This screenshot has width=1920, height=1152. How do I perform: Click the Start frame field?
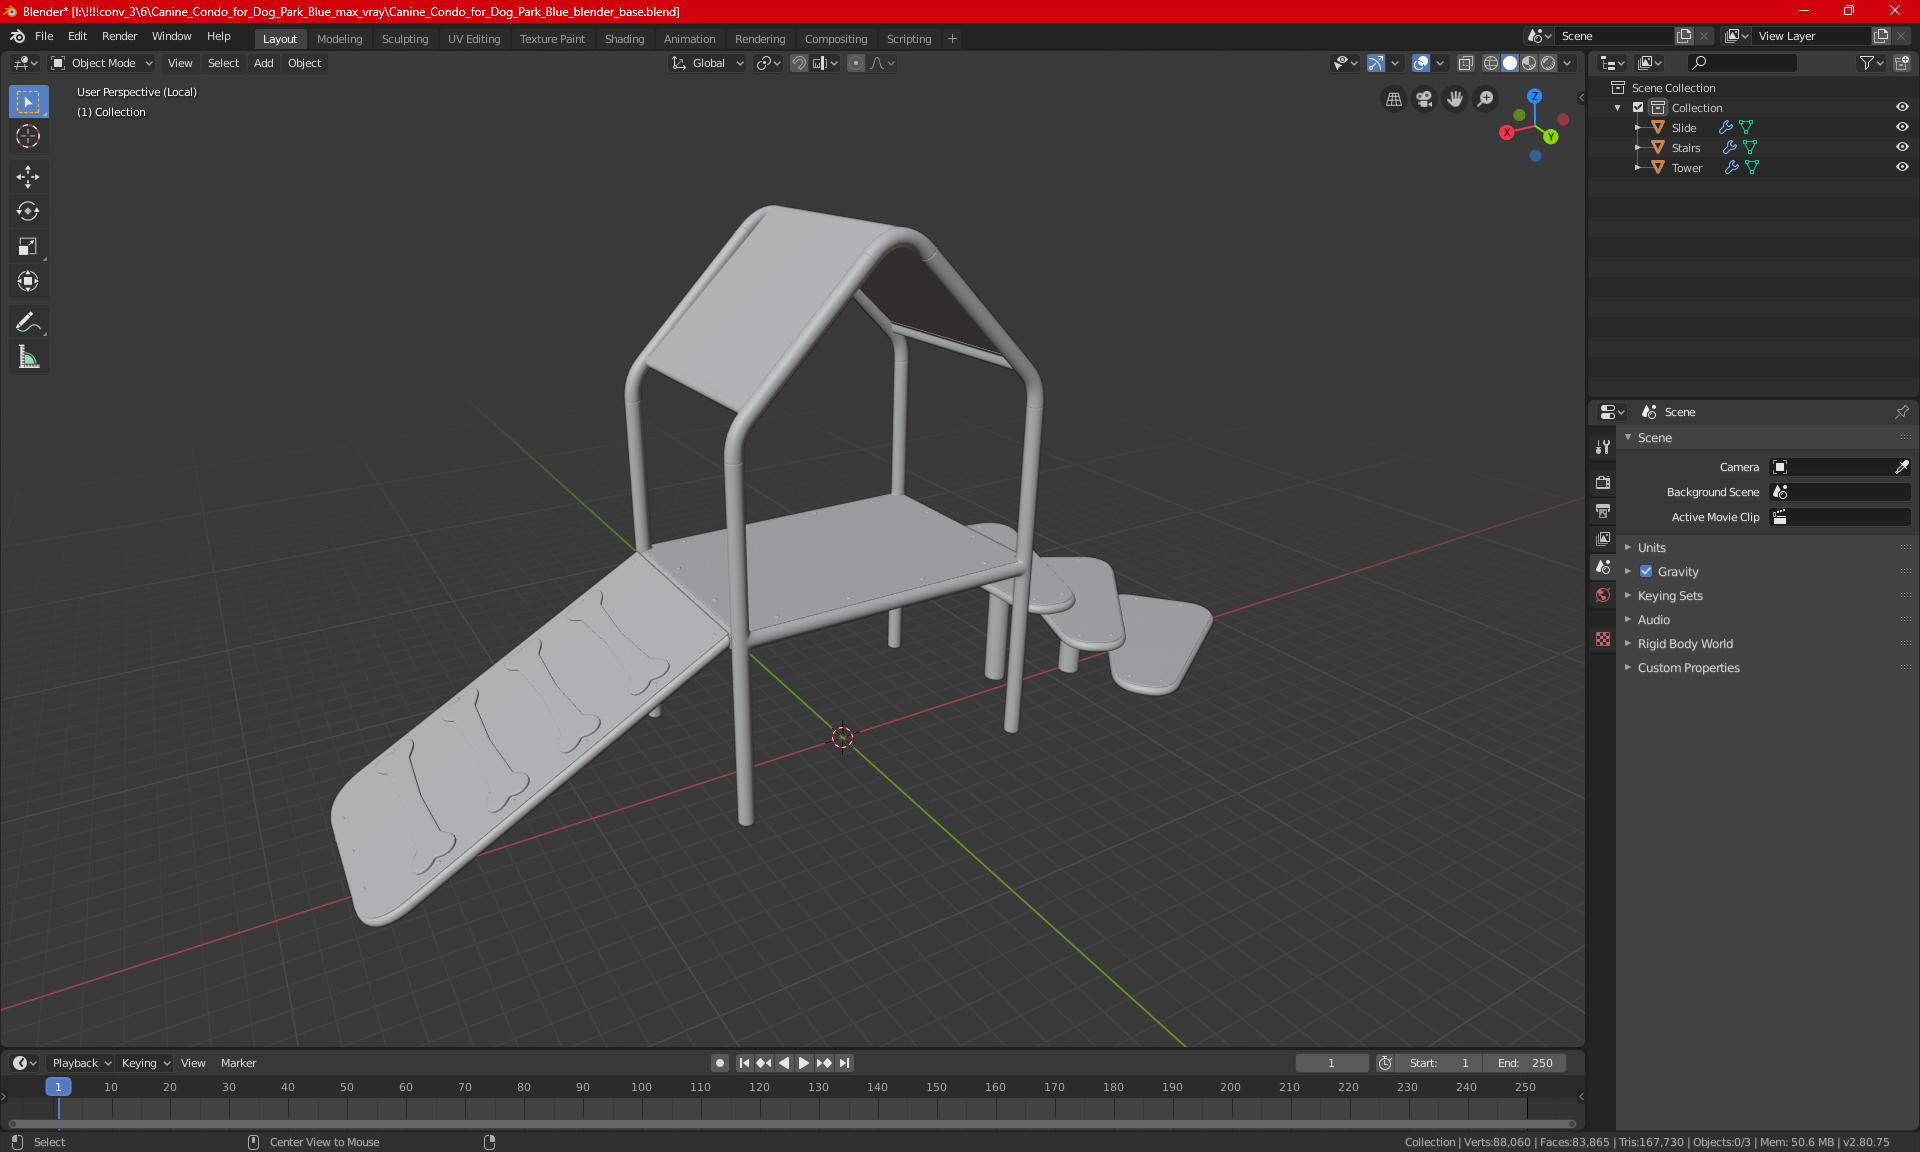(1438, 1063)
